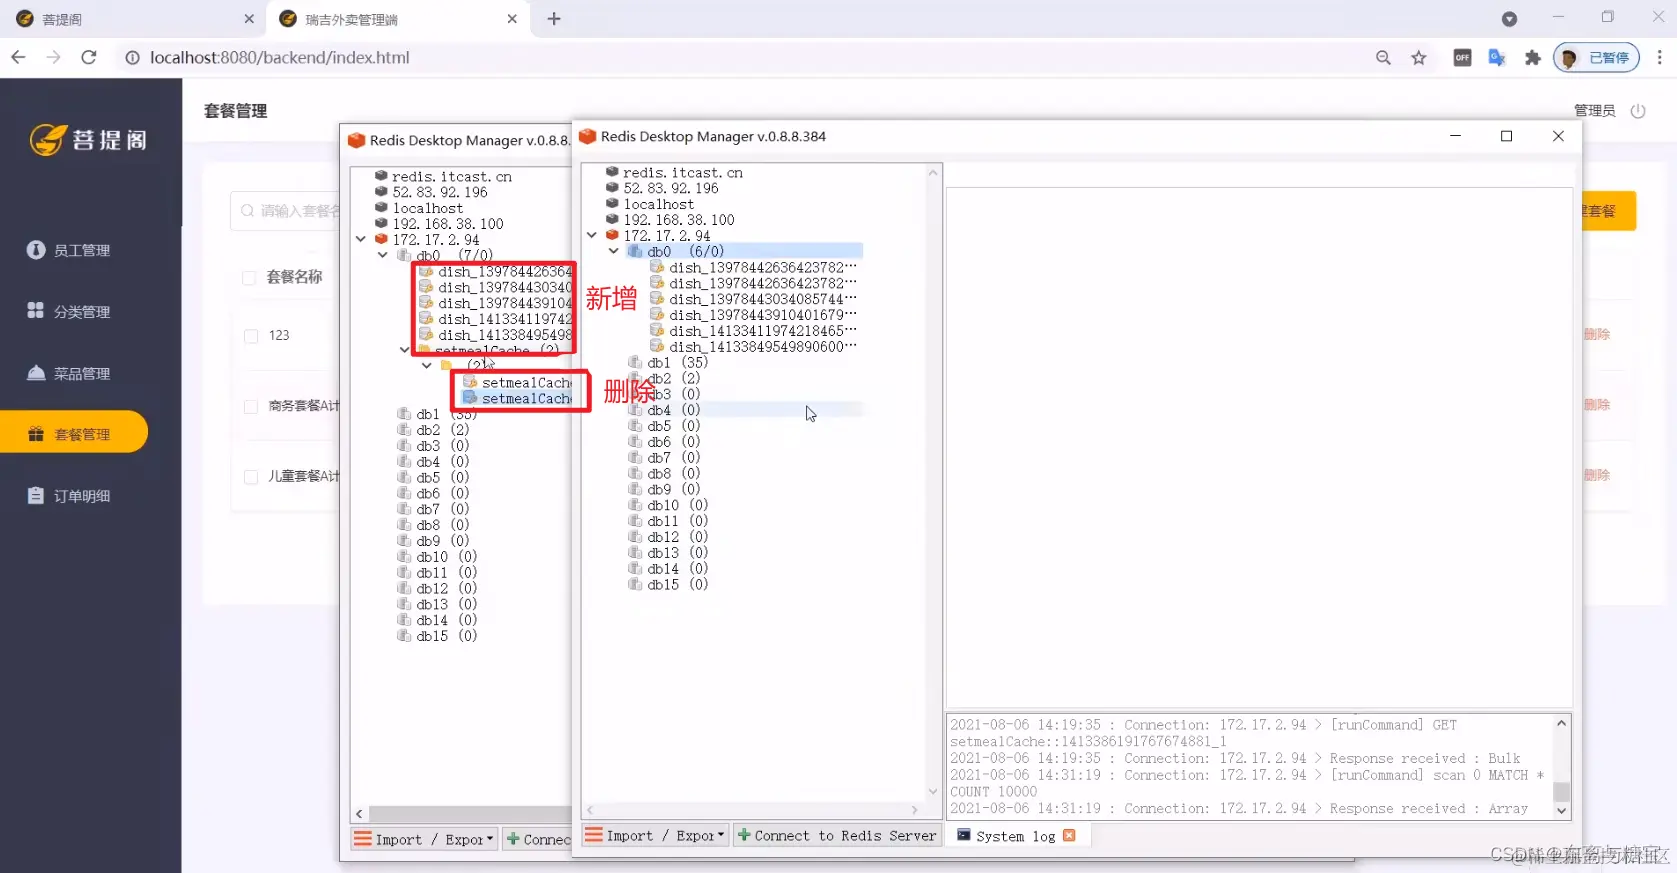
Task: Select highlighted setmealCache key in back window
Action: pyautogui.click(x=526, y=399)
